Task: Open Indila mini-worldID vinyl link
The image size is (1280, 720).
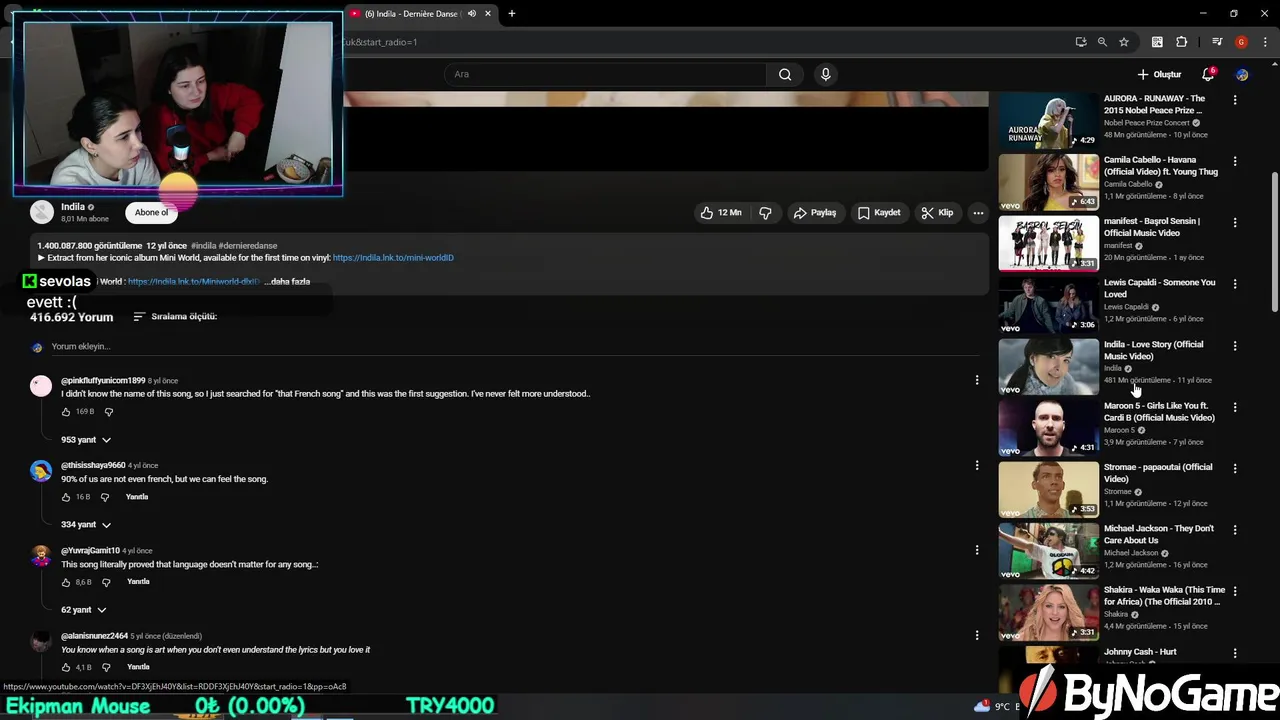Action: click(393, 258)
